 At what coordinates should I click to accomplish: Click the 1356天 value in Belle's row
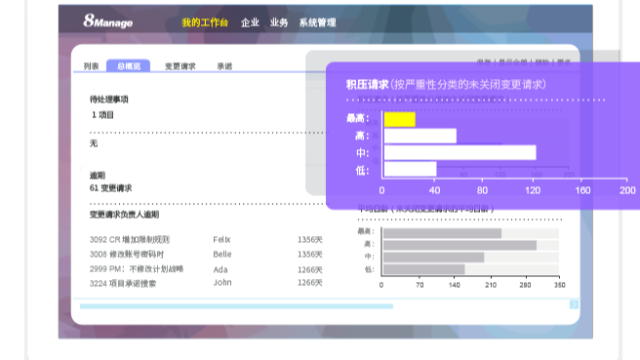(x=310, y=254)
